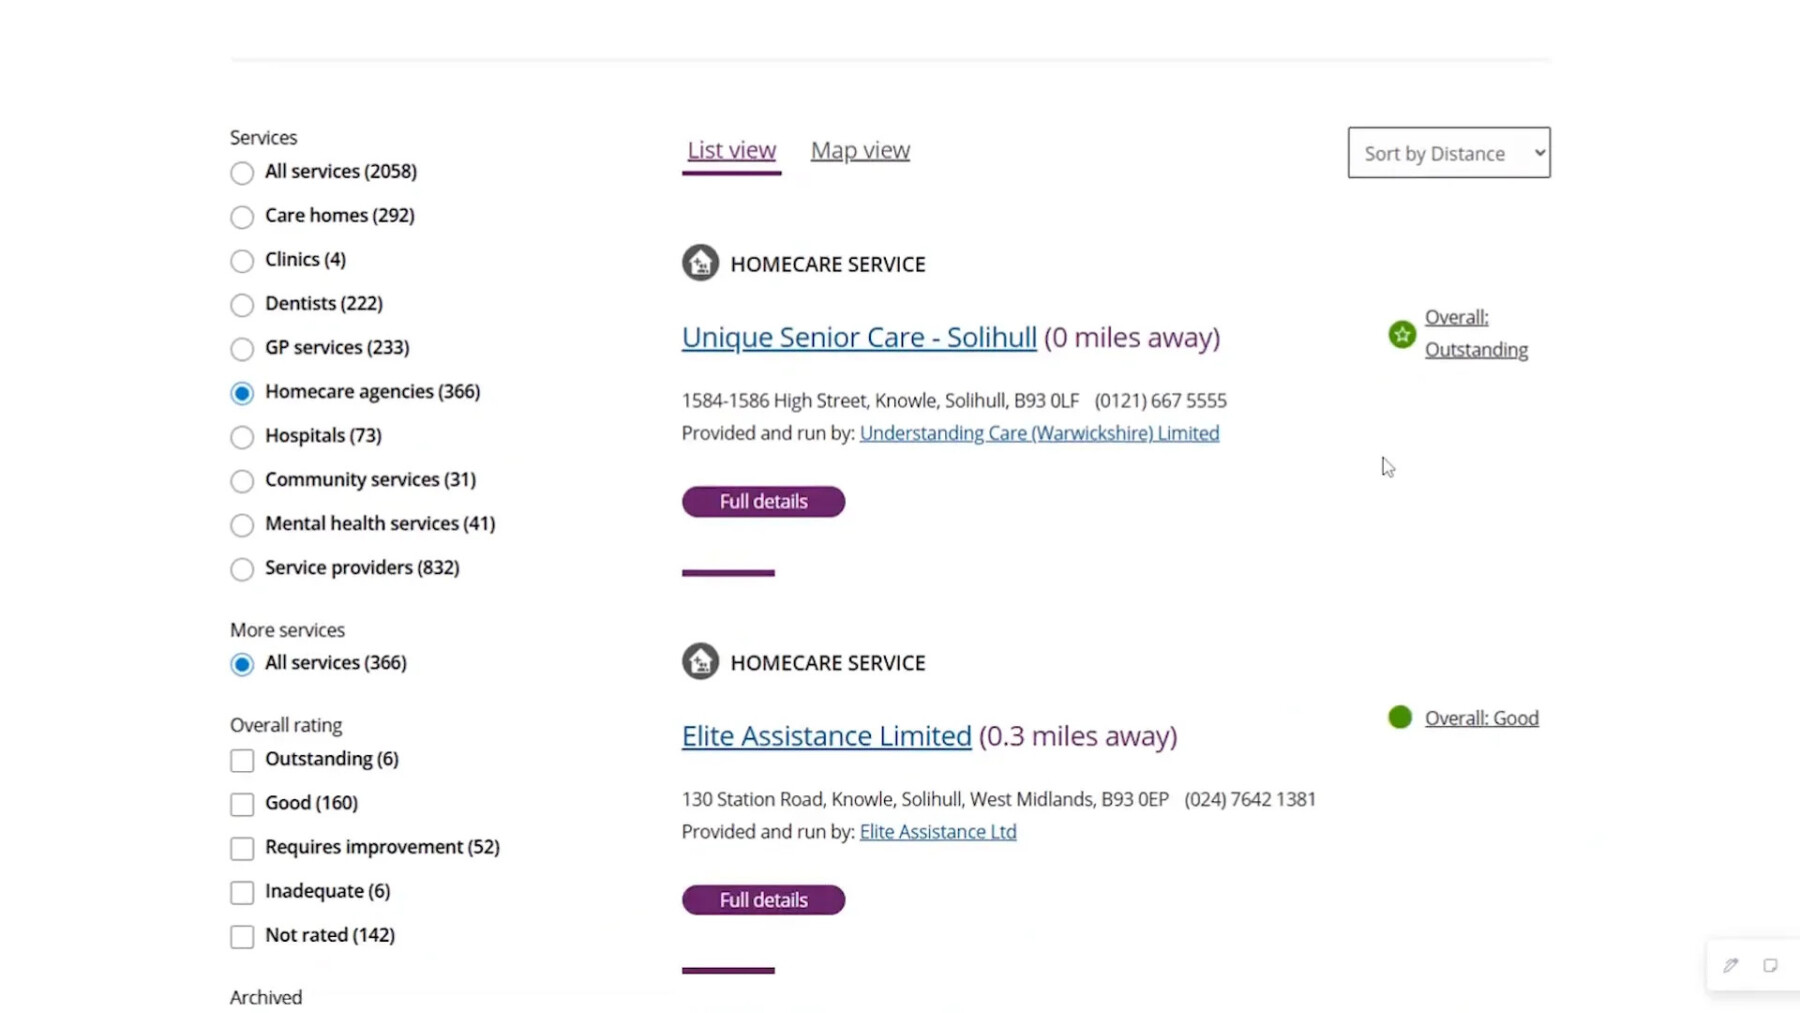1800x1013 pixels.
Task: Open Elite Assistance Ltd provider link
Action: 938,831
